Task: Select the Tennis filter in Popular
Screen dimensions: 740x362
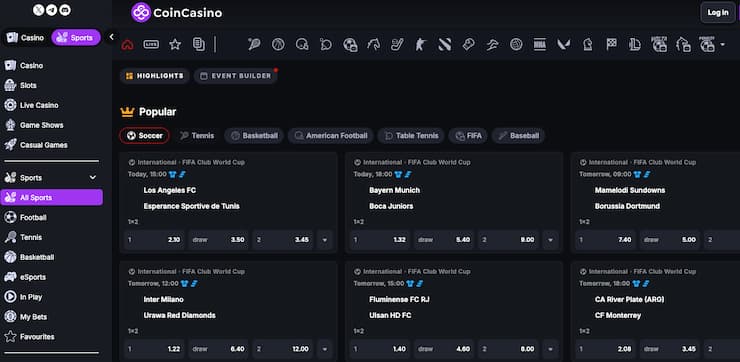Action: tap(197, 136)
